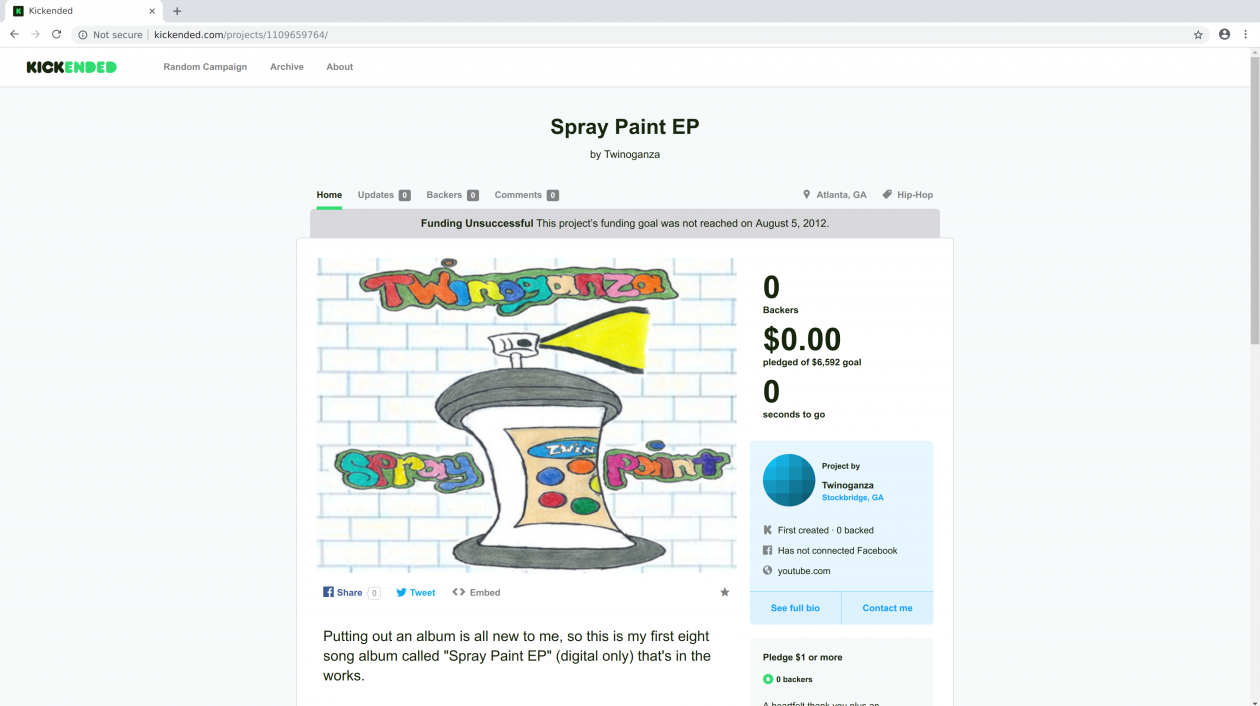Click the Kickended logo

coord(71,67)
